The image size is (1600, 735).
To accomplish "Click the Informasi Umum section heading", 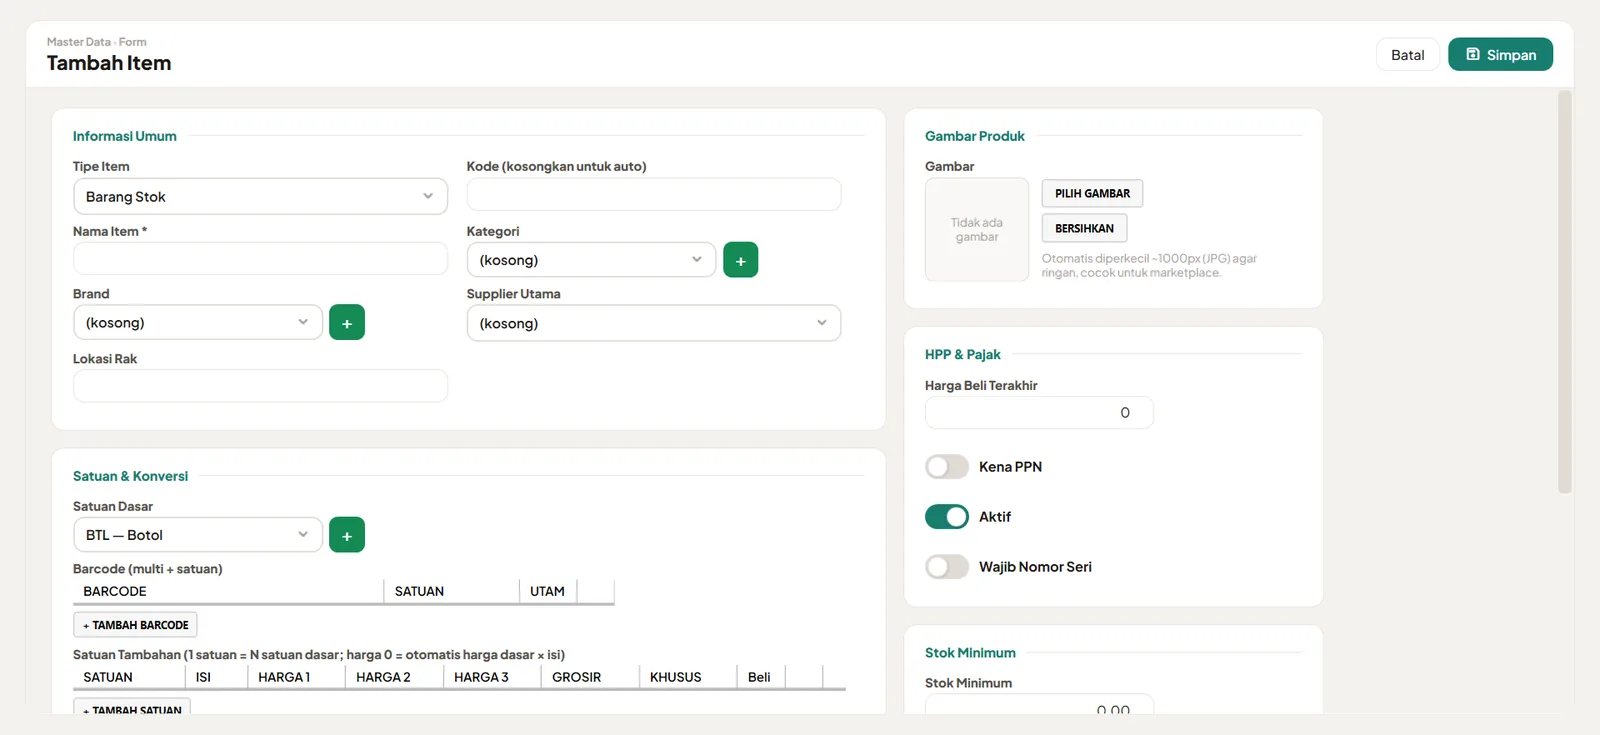I will click(x=125, y=136).
